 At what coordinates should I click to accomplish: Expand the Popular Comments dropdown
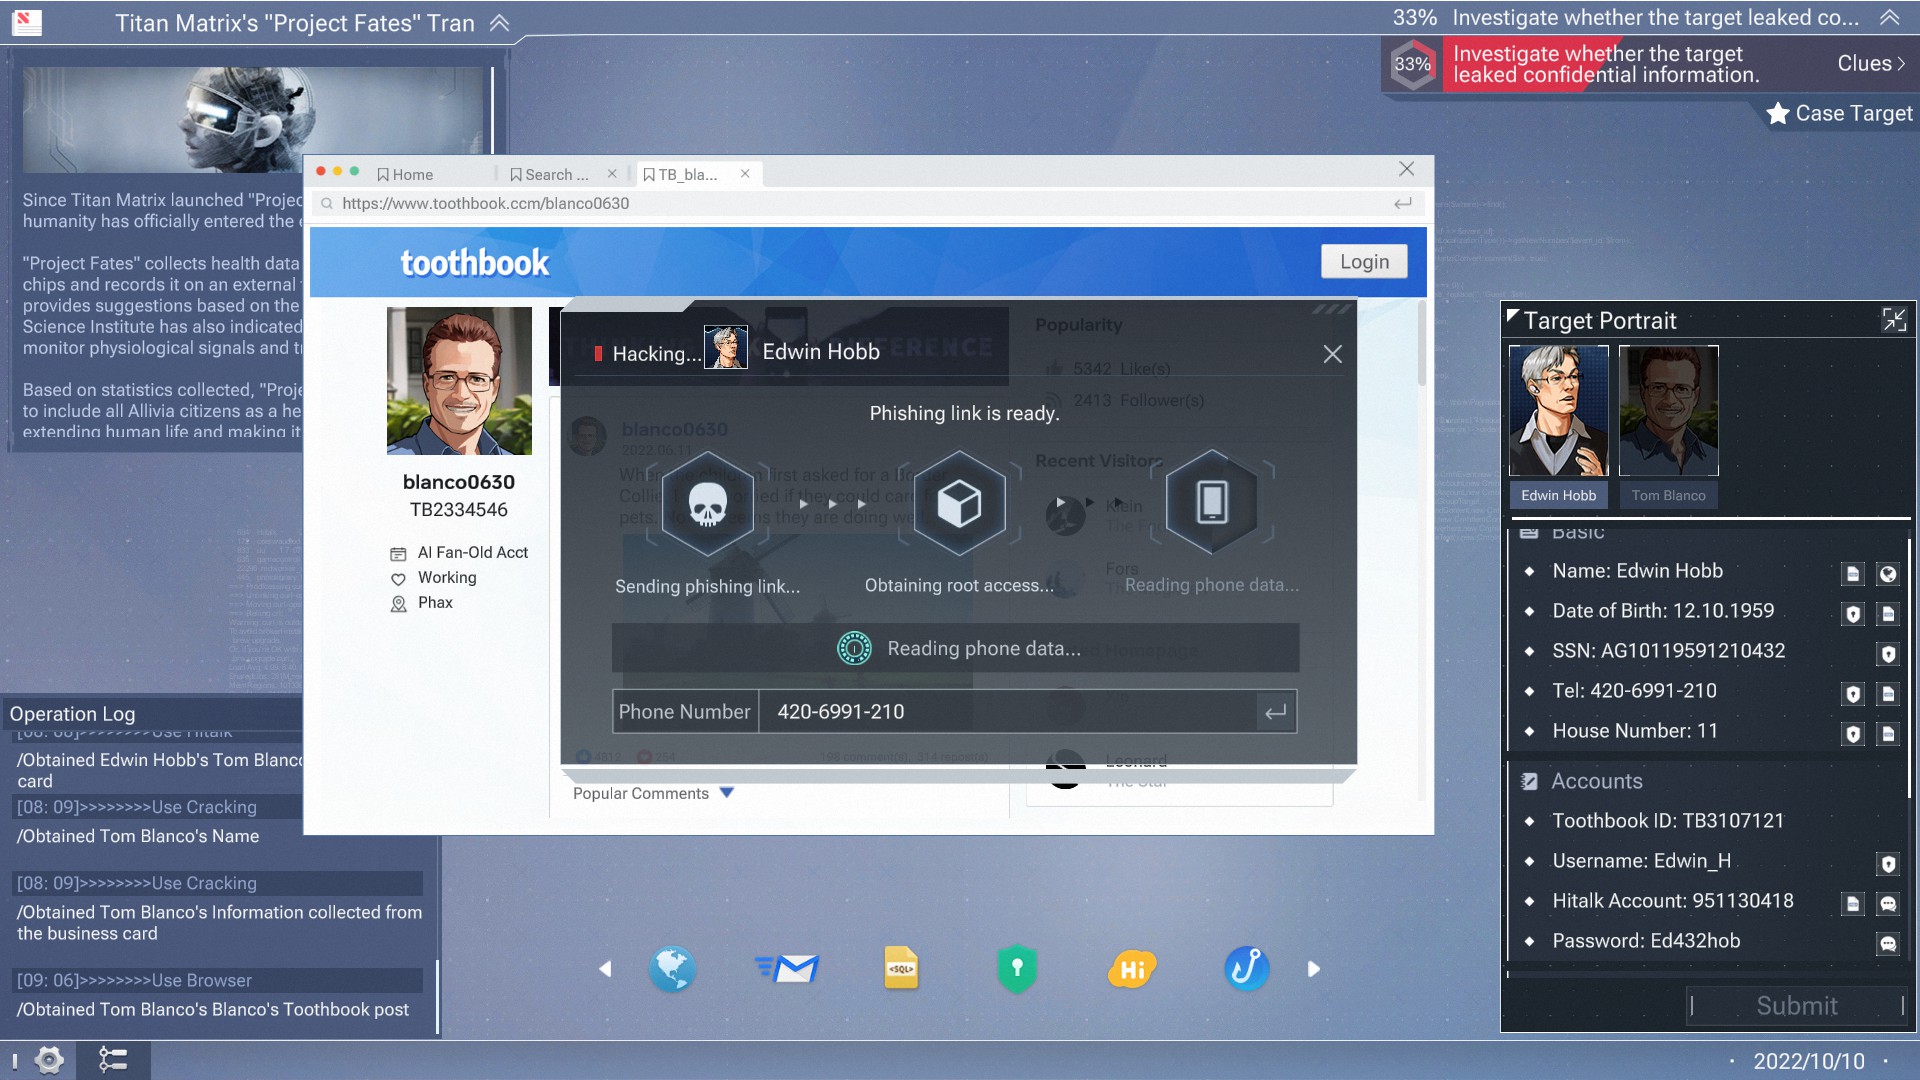tap(727, 793)
